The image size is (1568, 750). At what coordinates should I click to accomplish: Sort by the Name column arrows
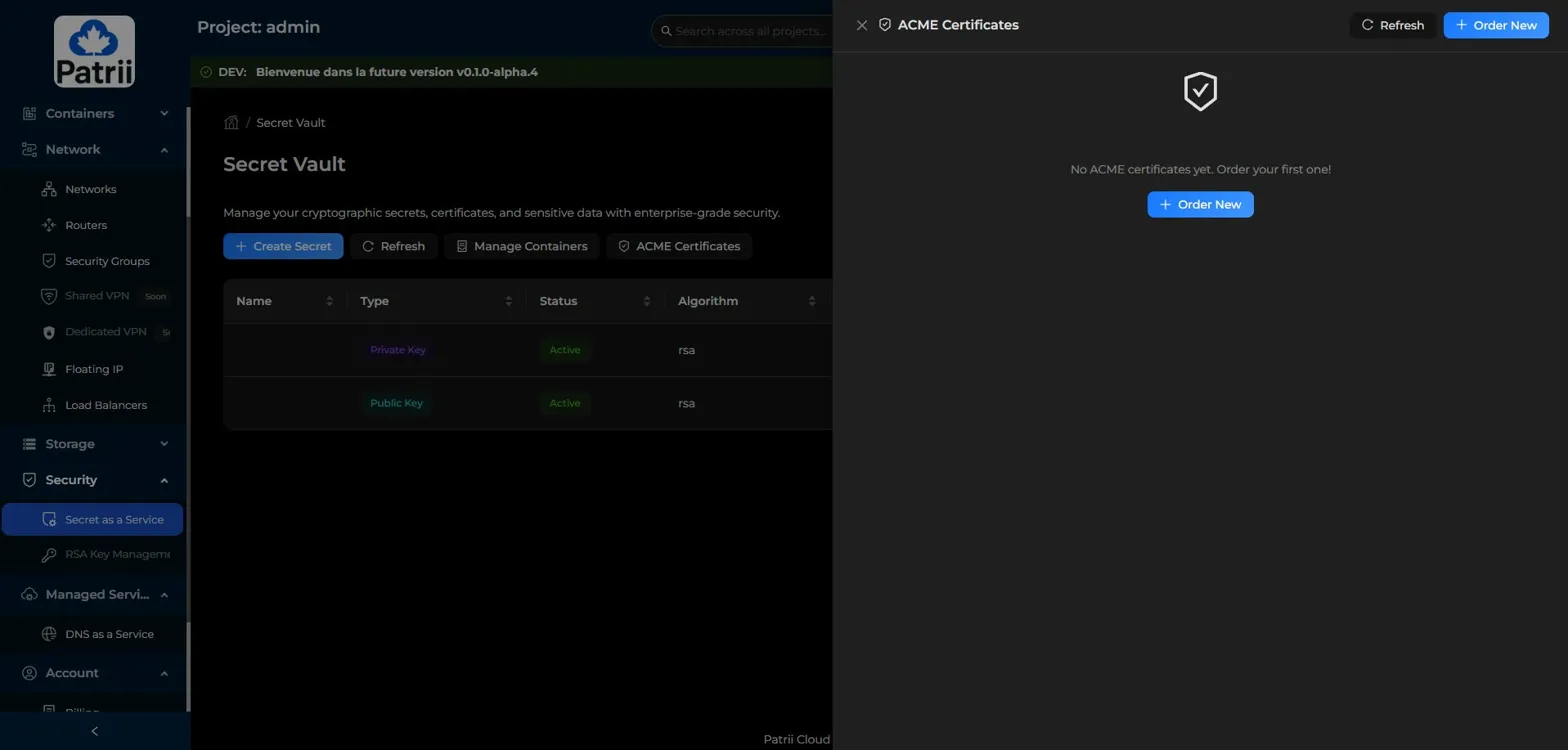[x=329, y=301]
